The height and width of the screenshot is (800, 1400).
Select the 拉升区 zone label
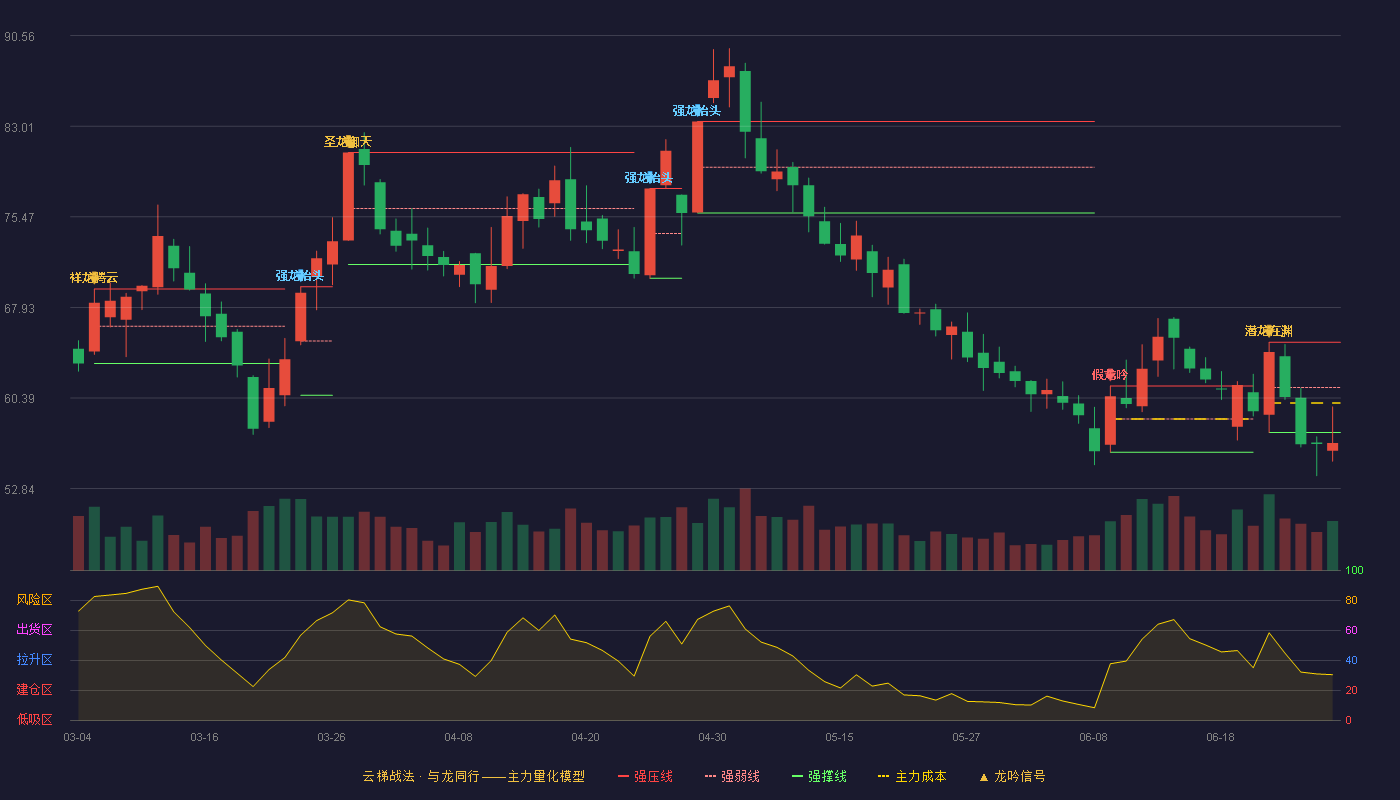coord(34,660)
